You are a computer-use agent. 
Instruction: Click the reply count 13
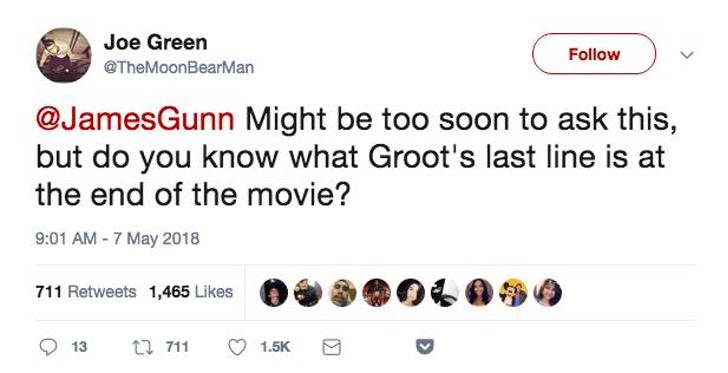click(79, 347)
